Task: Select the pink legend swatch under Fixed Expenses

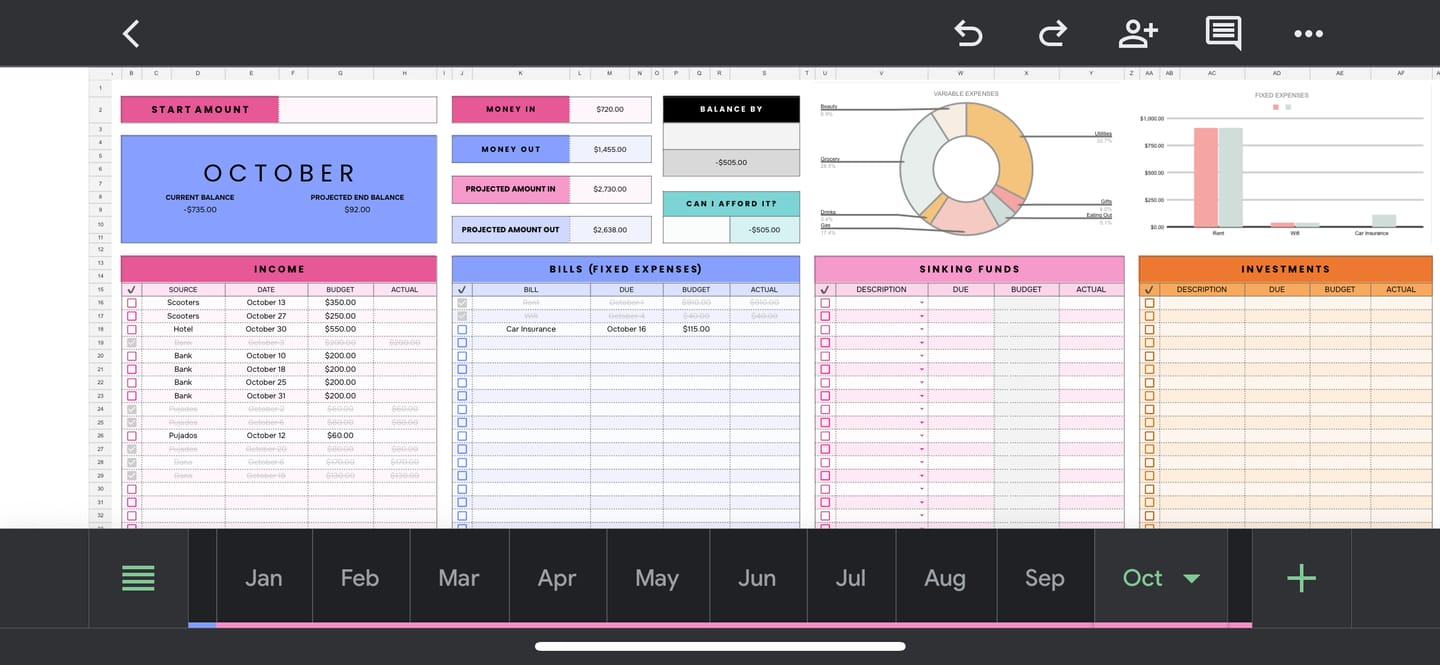Action: (1276, 106)
